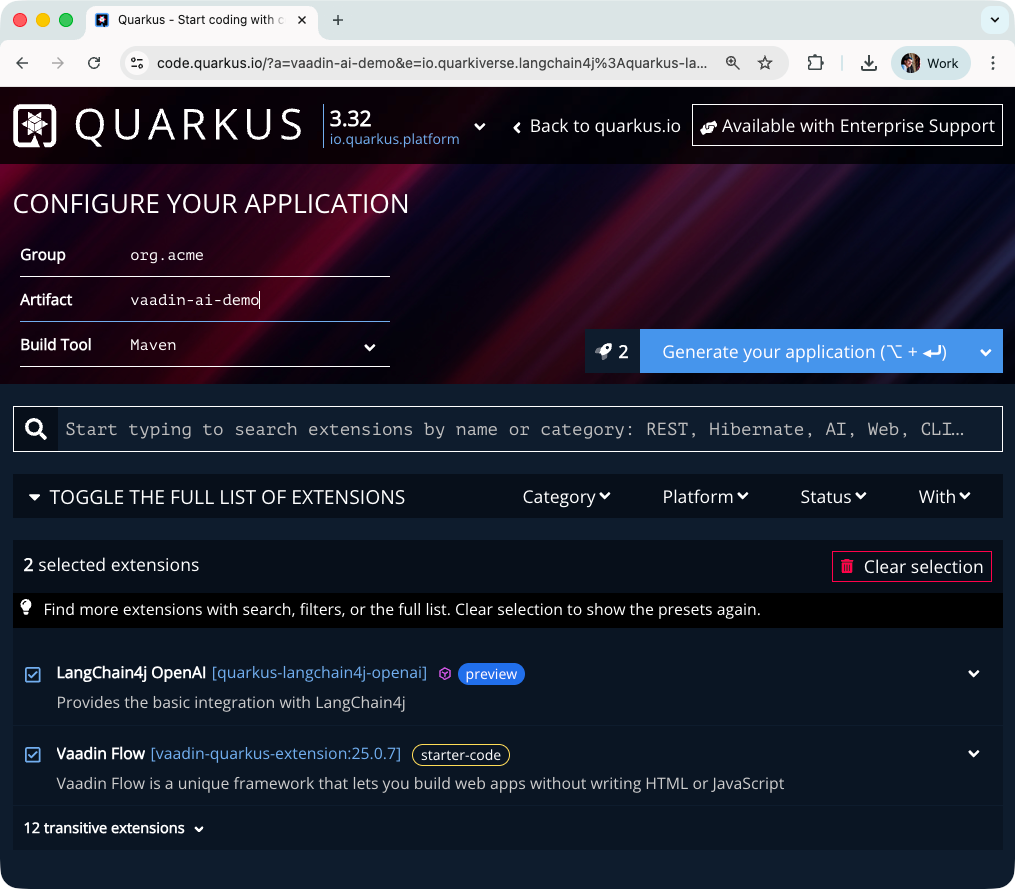
Task: Uncheck the Vaadin Flow extension
Action: [x=33, y=755]
